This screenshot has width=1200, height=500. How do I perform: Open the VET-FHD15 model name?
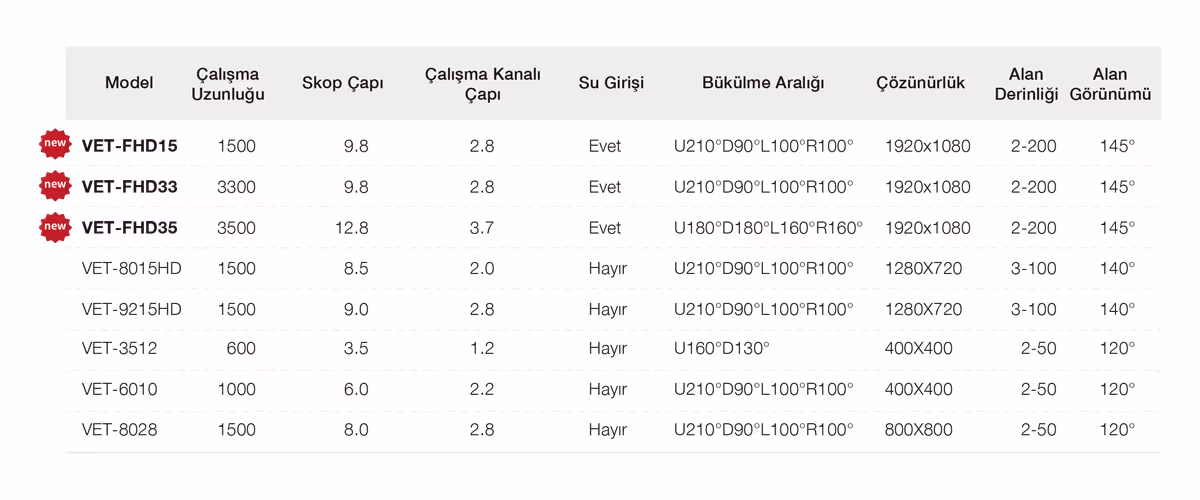[130, 146]
